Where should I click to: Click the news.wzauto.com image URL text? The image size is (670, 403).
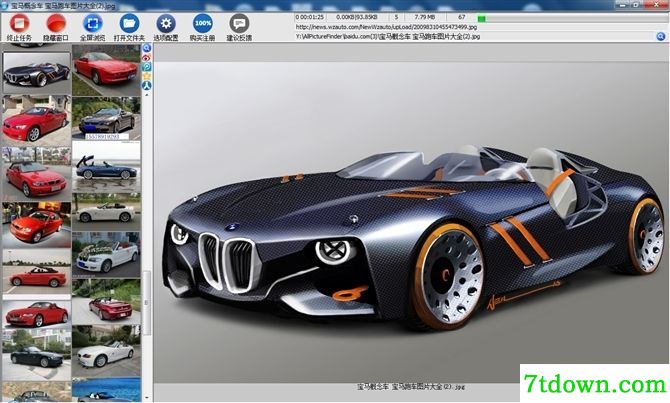click(x=386, y=26)
